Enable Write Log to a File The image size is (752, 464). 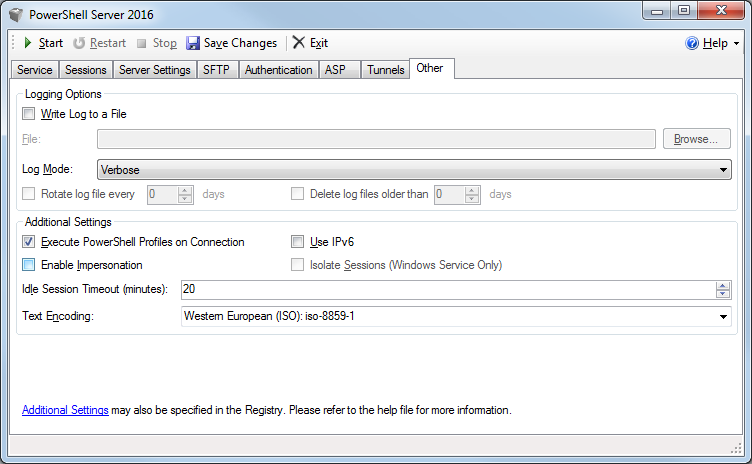tap(29, 114)
